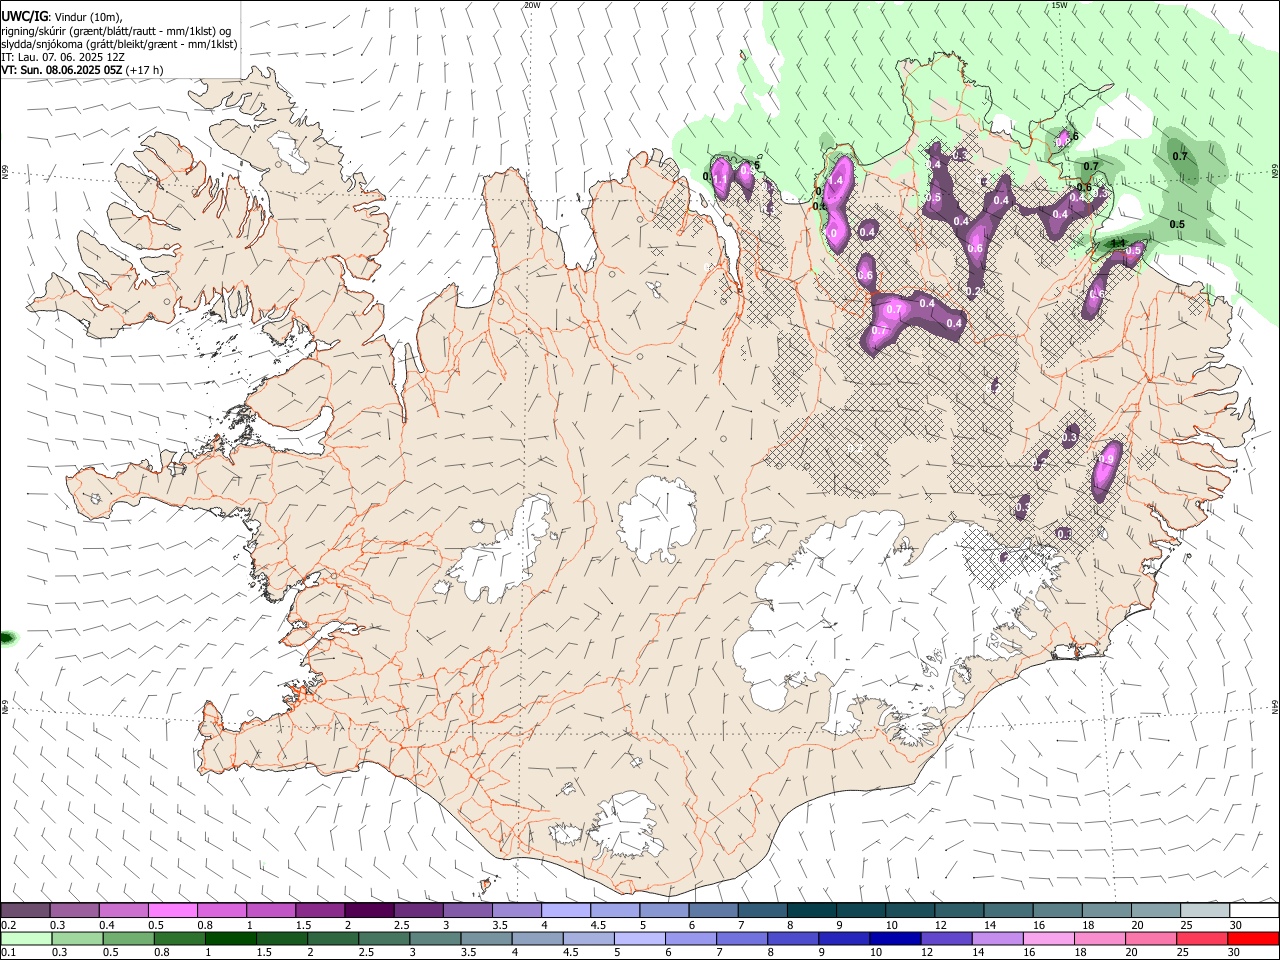The image size is (1280, 960).
Task: Select the deep navy blue 10 rain swatch
Action: click(x=893, y=939)
